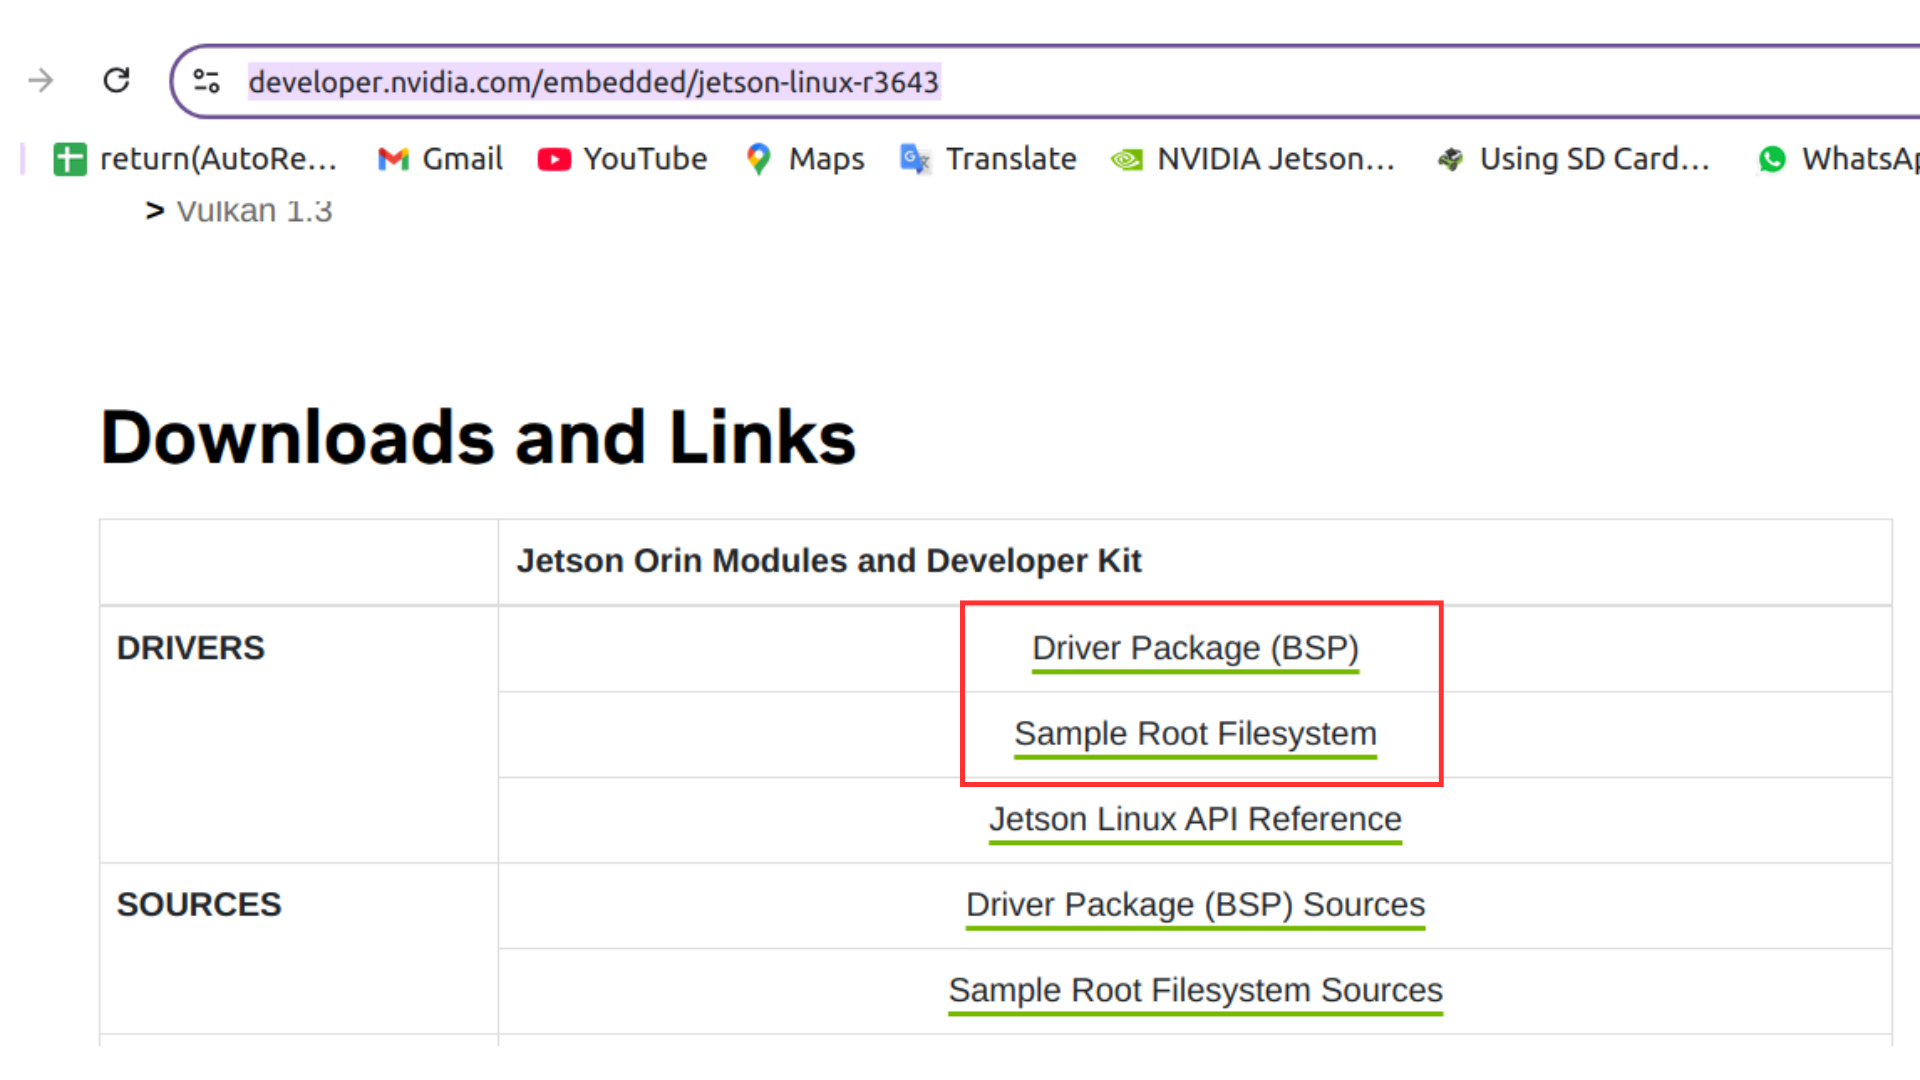This screenshot has width=1920, height=1080.
Task: Click the Downloads and Links heading
Action: tap(478, 438)
